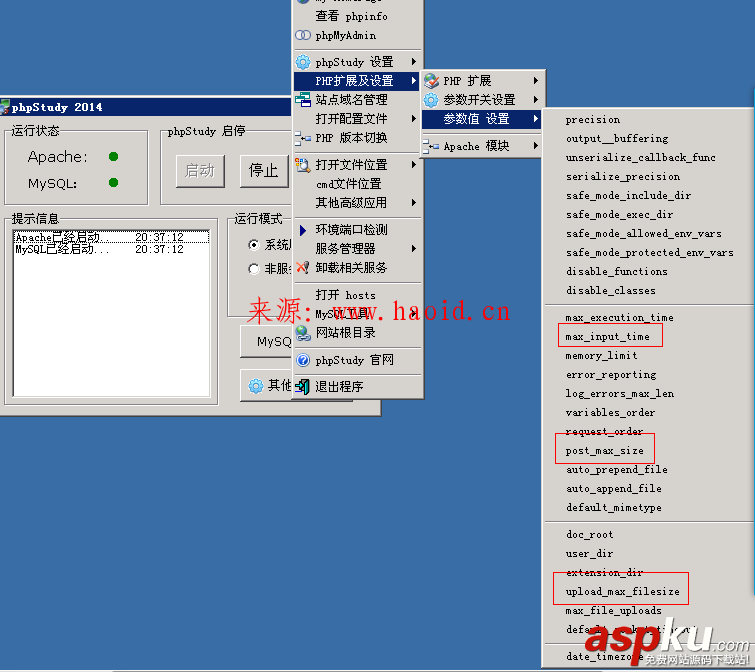Select memory_limit parameter
Image resolution: width=755 pixels, height=672 pixels.
click(601, 355)
